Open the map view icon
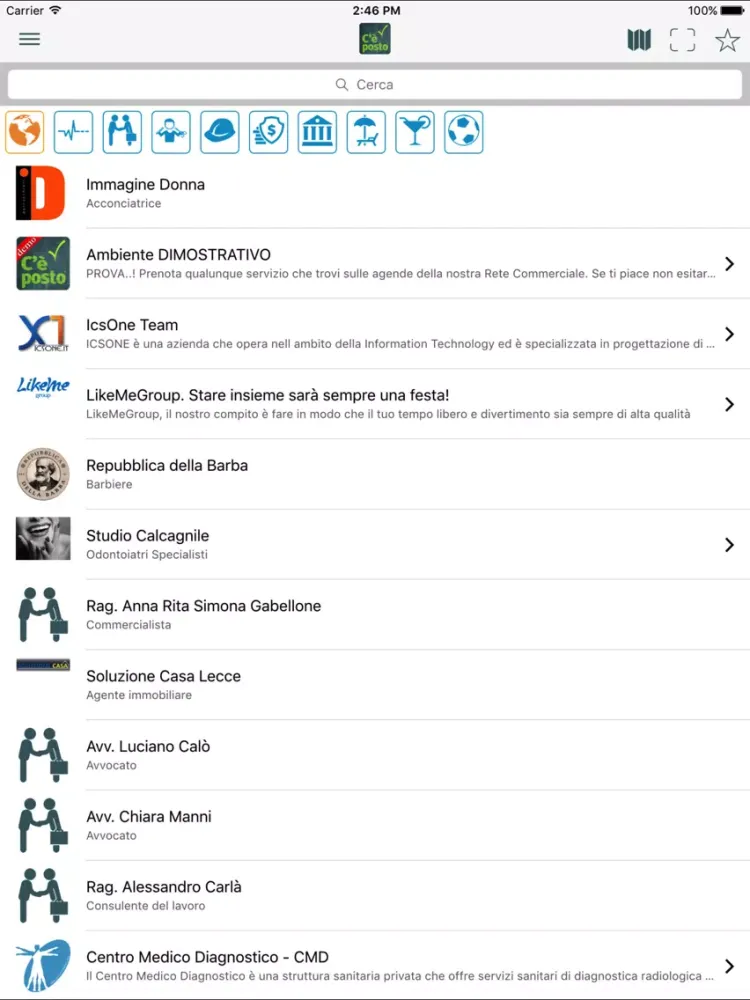Image resolution: width=750 pixels, height=1000 pixels. 639,40
